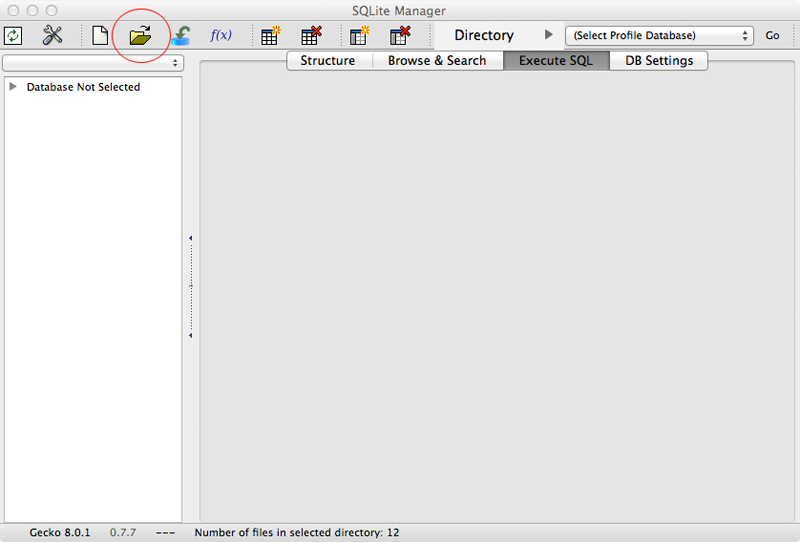
Task: Switch to the Execute SQL tab
Action: pos(556,61)
